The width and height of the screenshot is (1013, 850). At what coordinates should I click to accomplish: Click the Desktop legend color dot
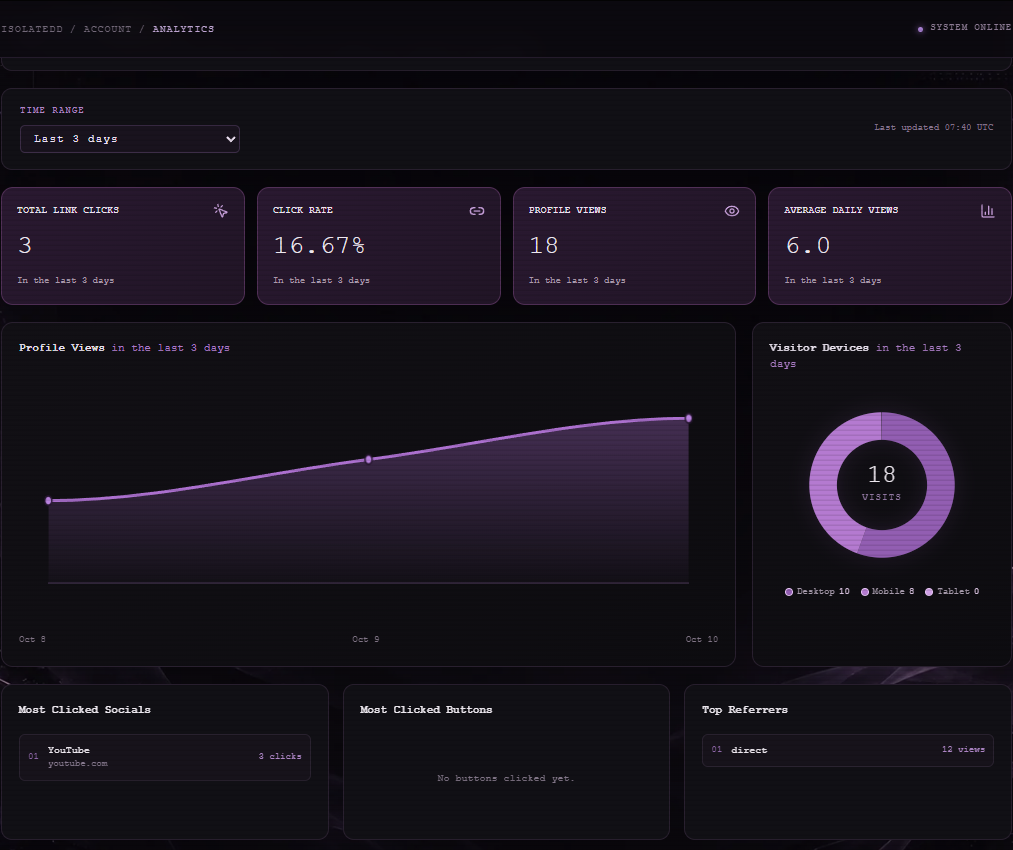(789, 592)
